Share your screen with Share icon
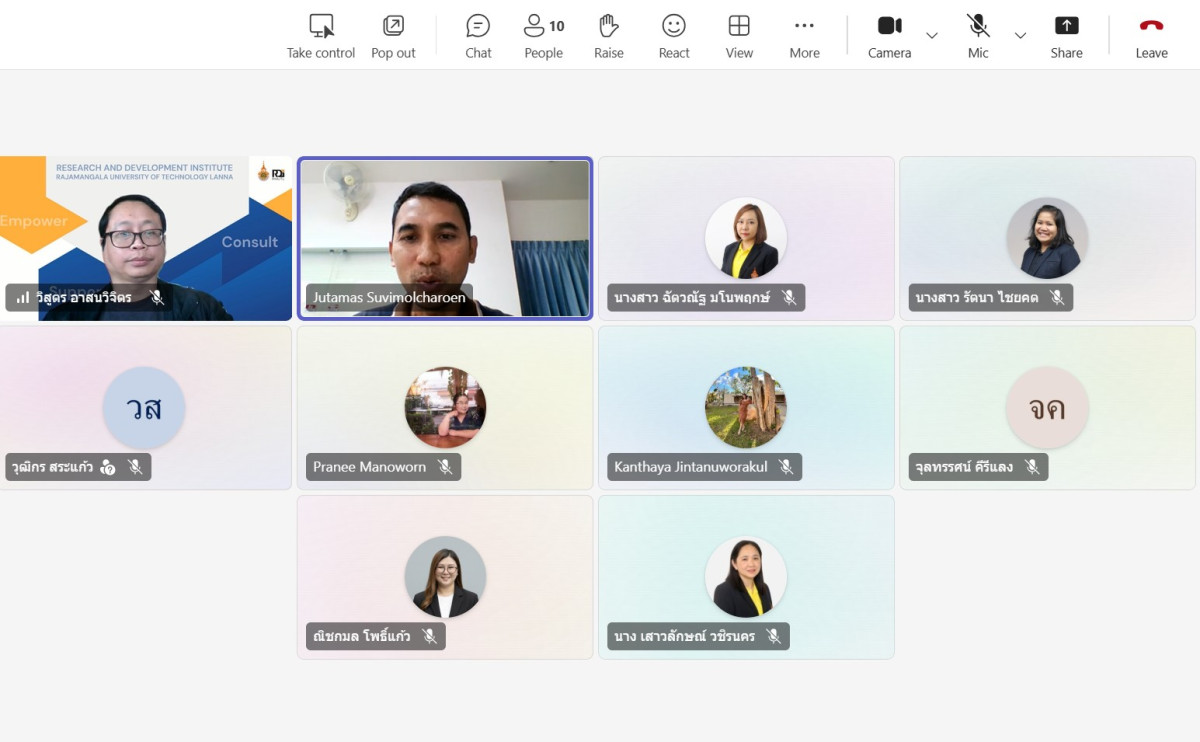 pos(1066,27)
